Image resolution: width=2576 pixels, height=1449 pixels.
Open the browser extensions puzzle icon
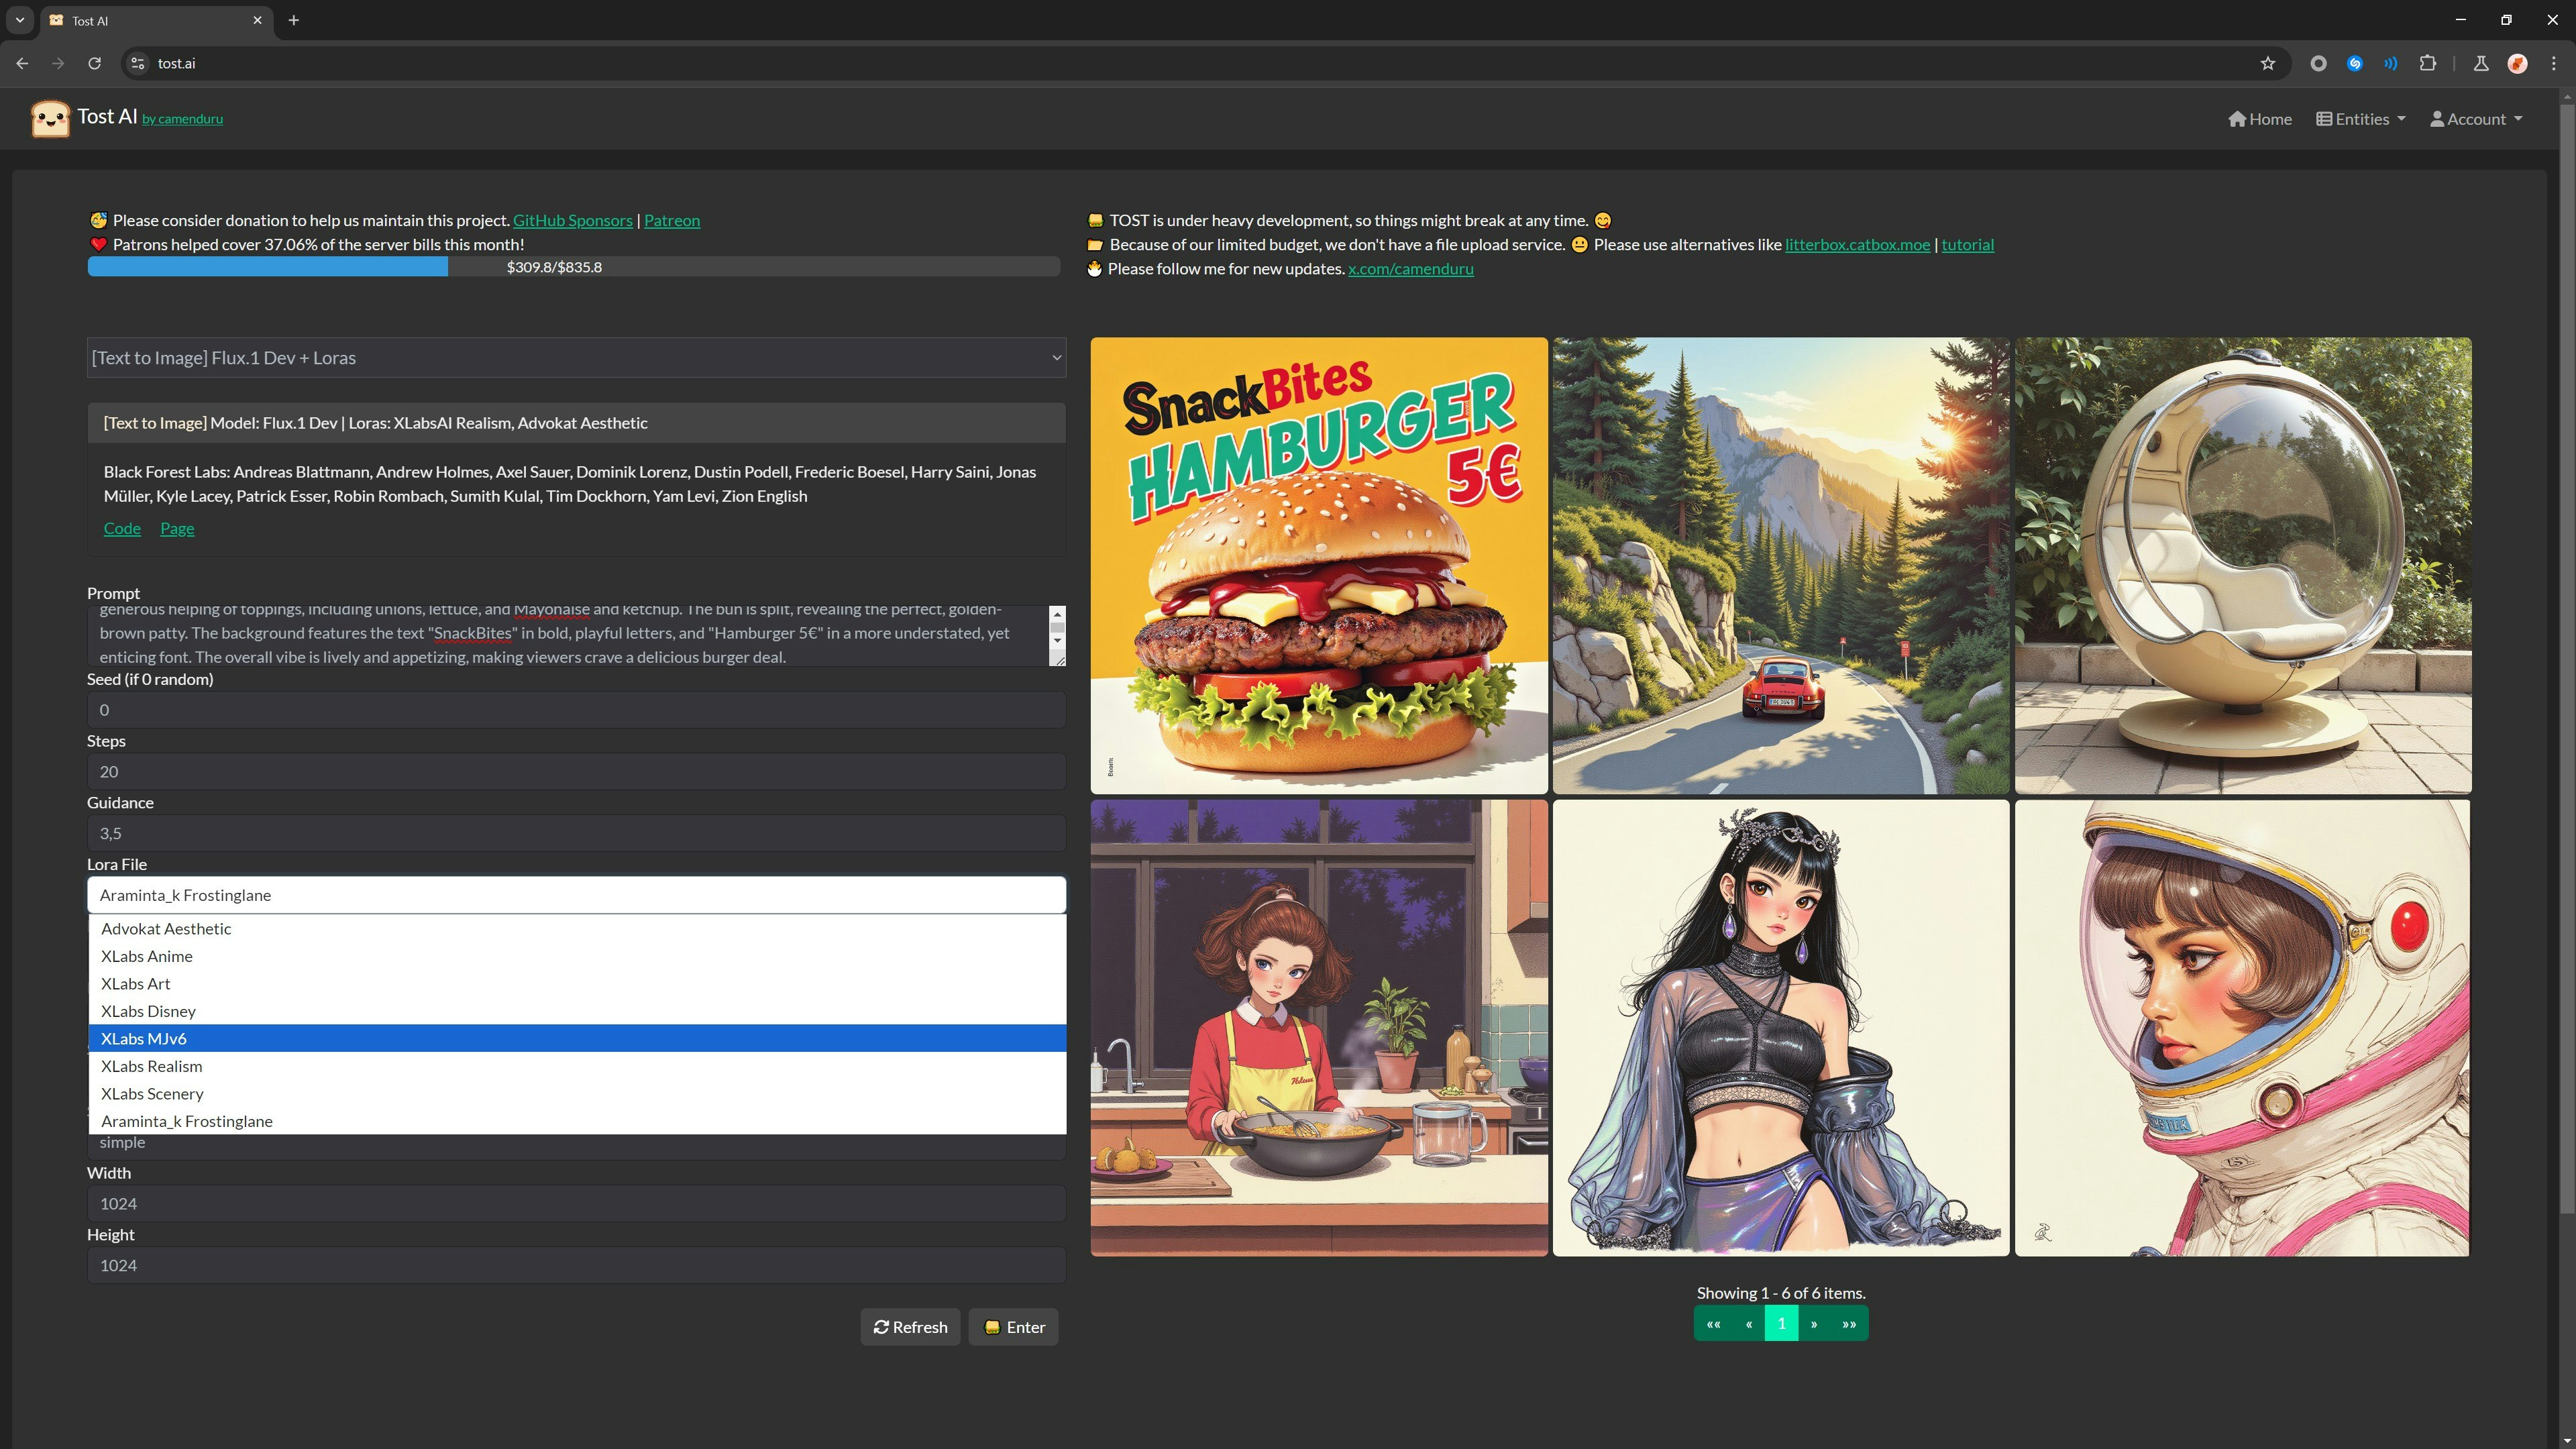(2427, 63)
